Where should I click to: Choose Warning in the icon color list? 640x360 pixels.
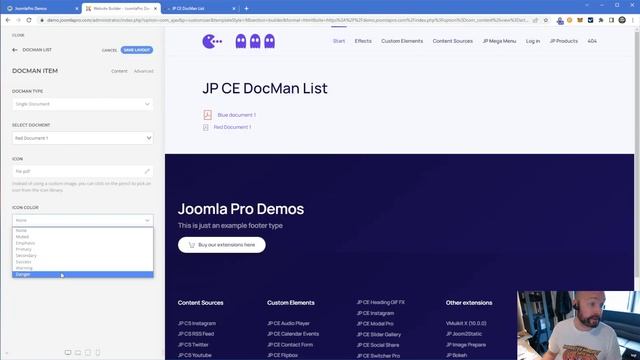click(82, 268)
